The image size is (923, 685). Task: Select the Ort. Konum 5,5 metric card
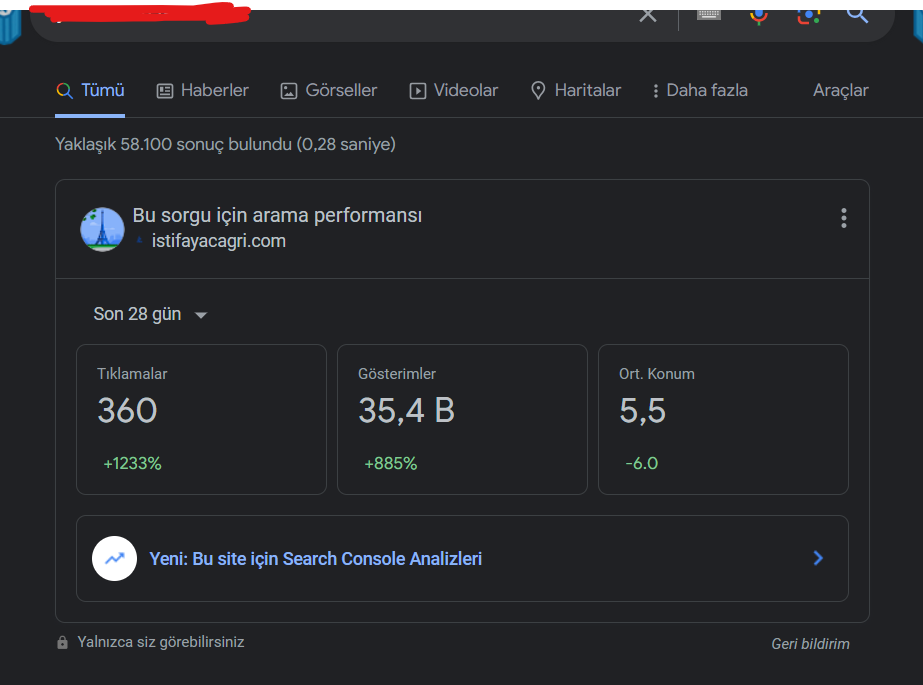(x=723, y=419)
